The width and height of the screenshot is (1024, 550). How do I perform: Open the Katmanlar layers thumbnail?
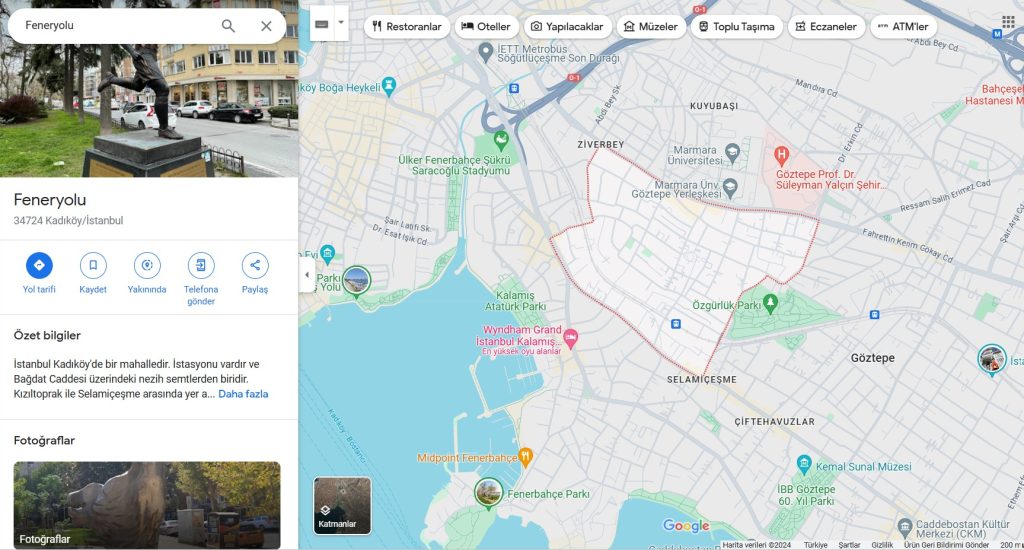(x=342, y=506)
